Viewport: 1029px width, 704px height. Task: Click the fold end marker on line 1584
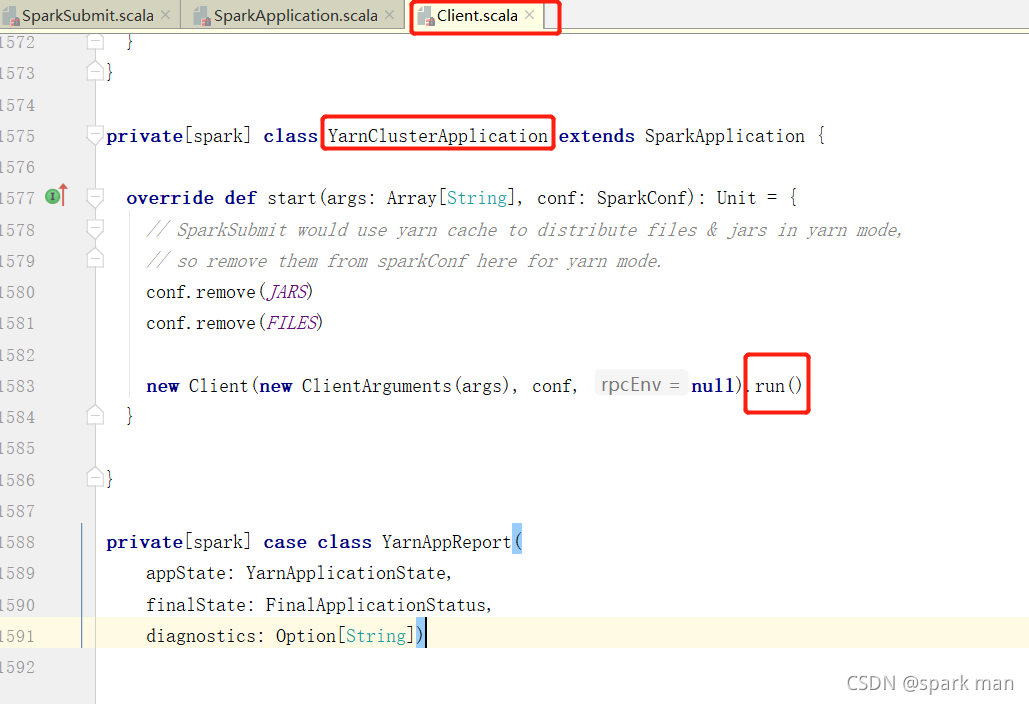(95, 415)
